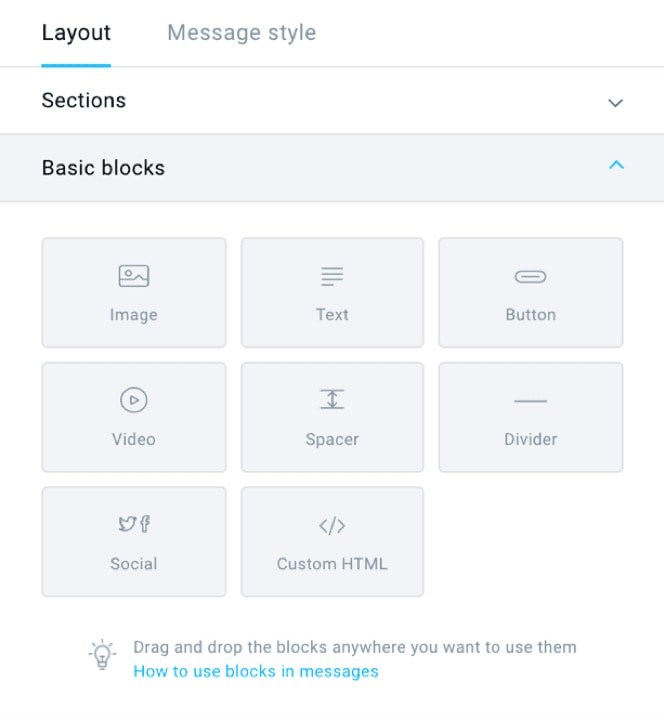The width and height of the screenshot is (664, 720).
Task: Click the Custom HTML code brackets icon
Action: 332,526
